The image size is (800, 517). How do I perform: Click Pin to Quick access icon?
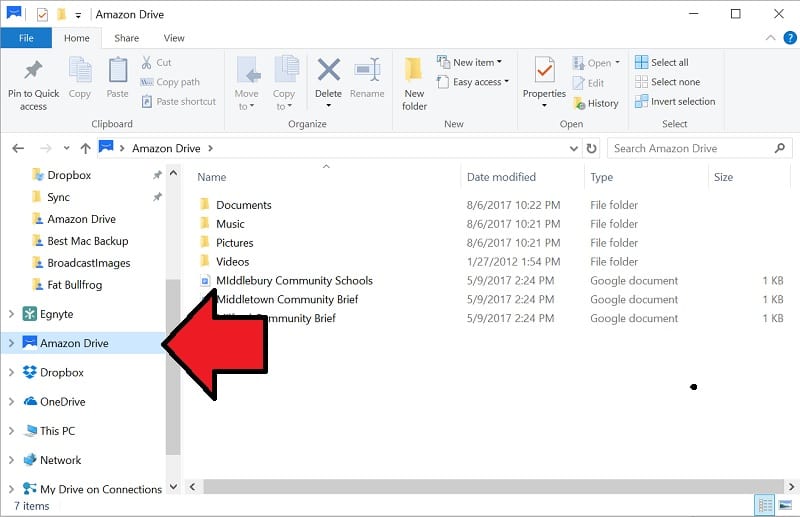coord(33,70)
